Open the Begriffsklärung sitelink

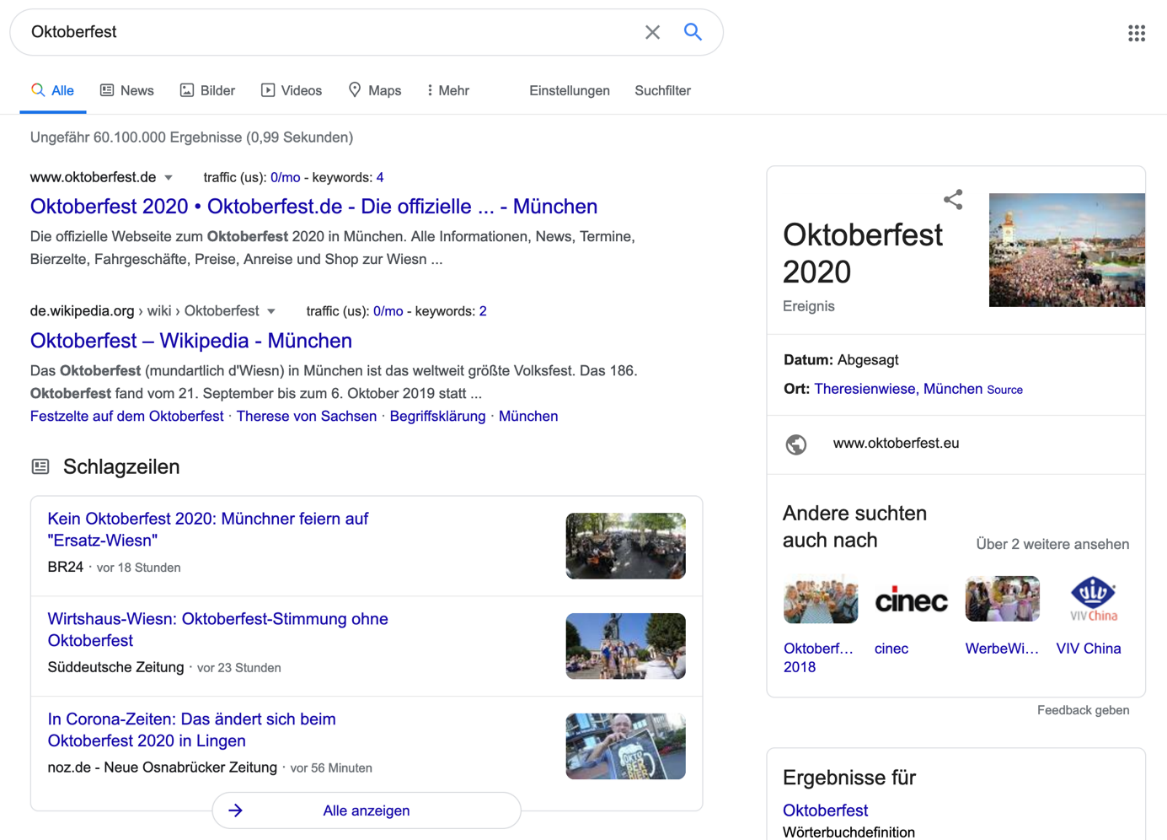click(x=438, y=416)
